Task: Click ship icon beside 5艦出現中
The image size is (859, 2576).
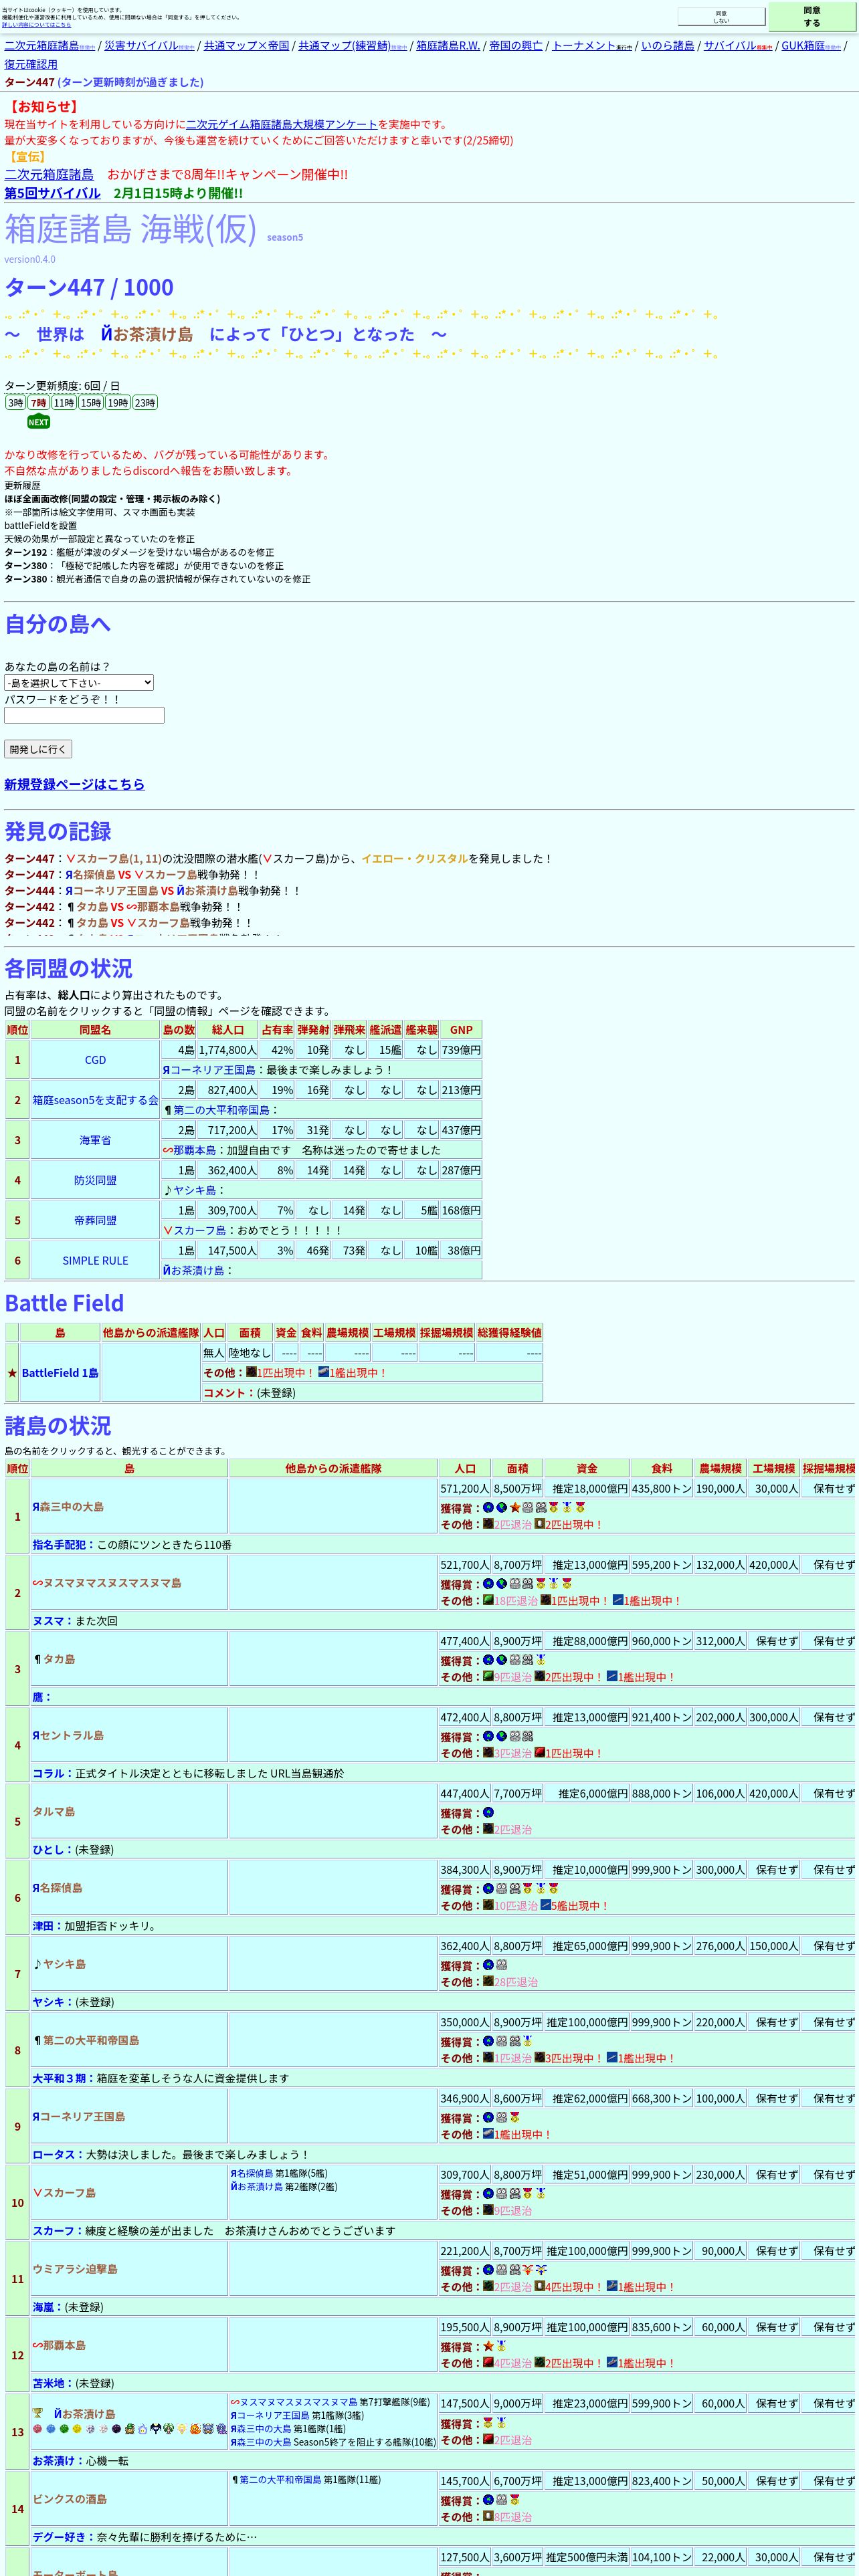Action: [x=546, y=1905]
